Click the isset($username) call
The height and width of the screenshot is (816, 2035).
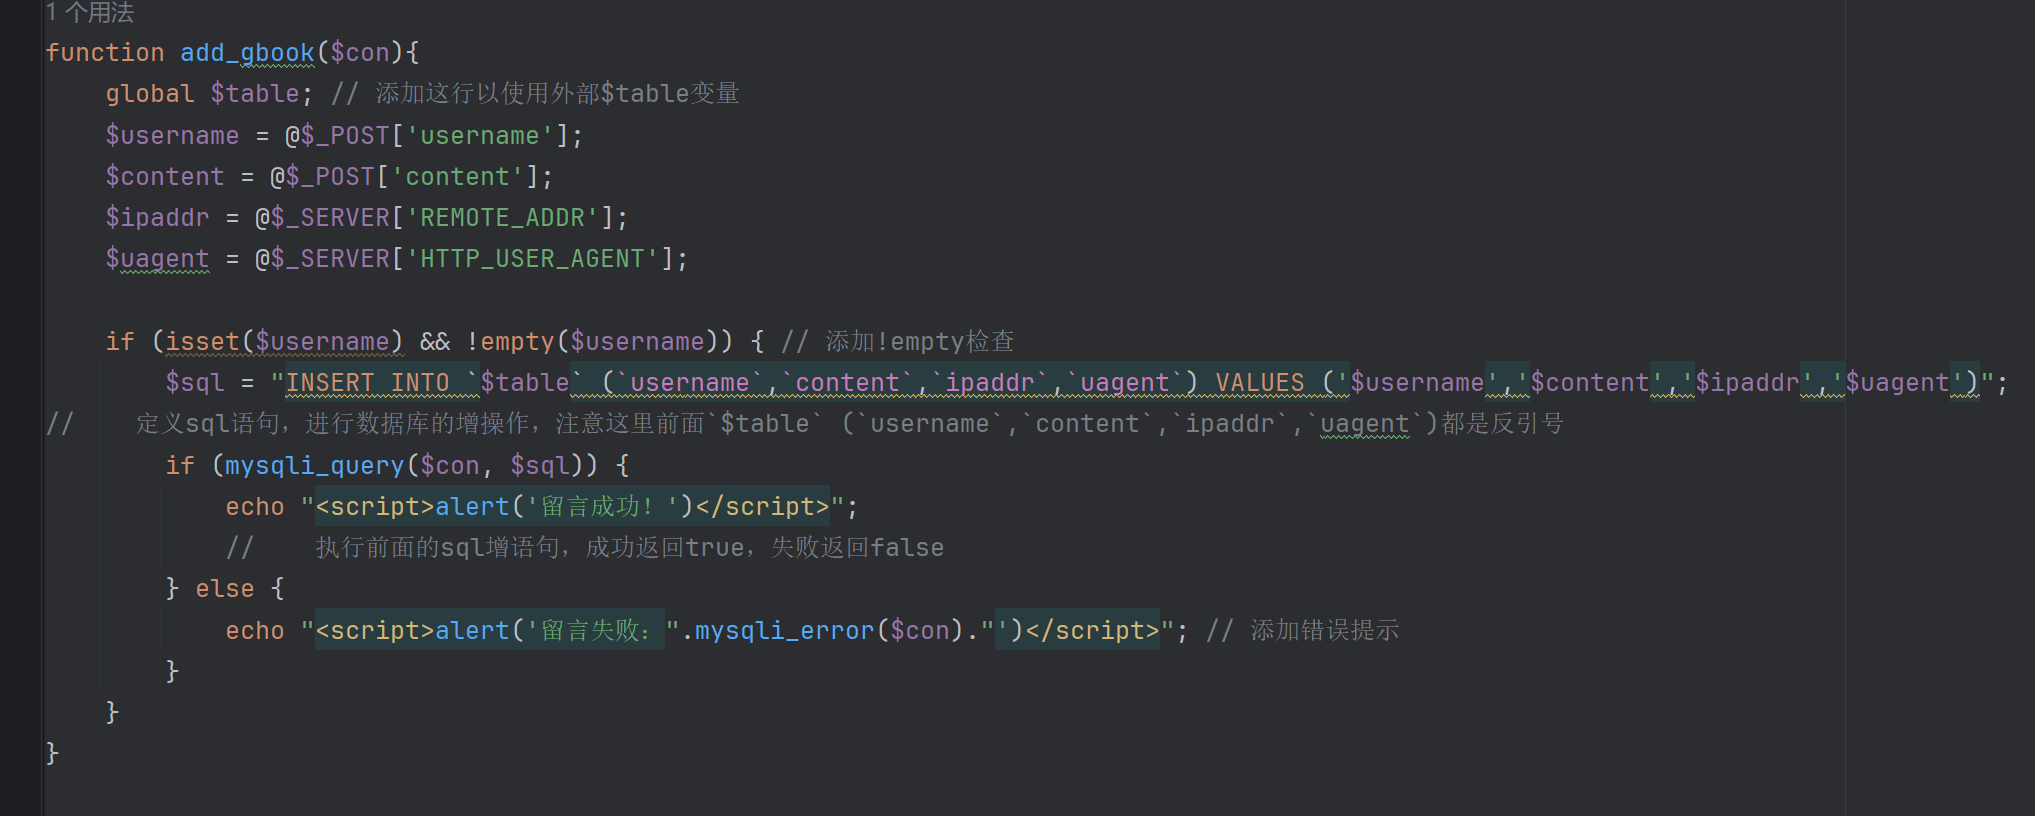click(284, 342)
